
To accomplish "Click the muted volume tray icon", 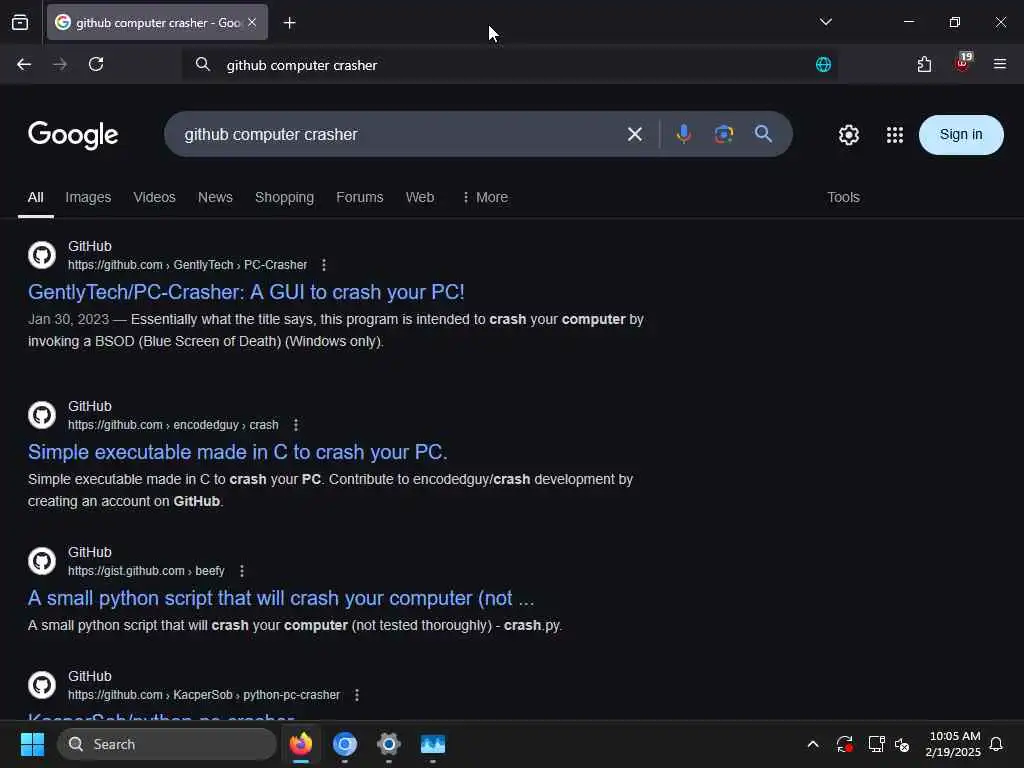I will 902,744.
